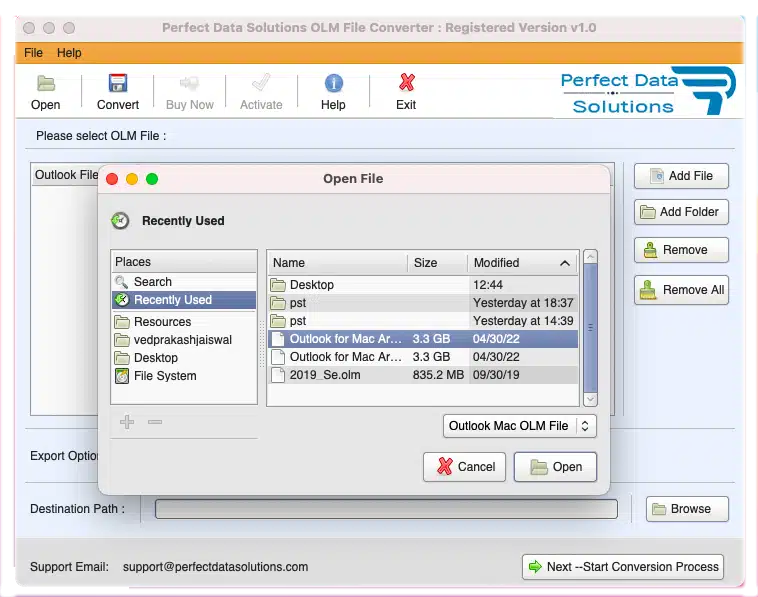Select the highlighted Outlook for Mac Ar… file

click(x=423, y=339)
